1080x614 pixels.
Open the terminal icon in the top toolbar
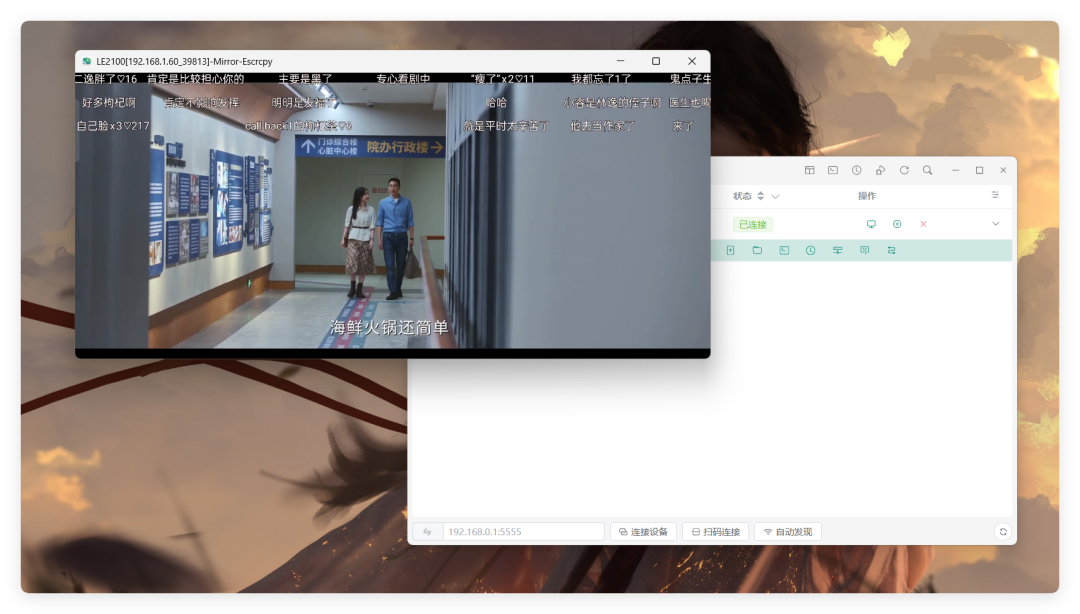coord(833,170)
